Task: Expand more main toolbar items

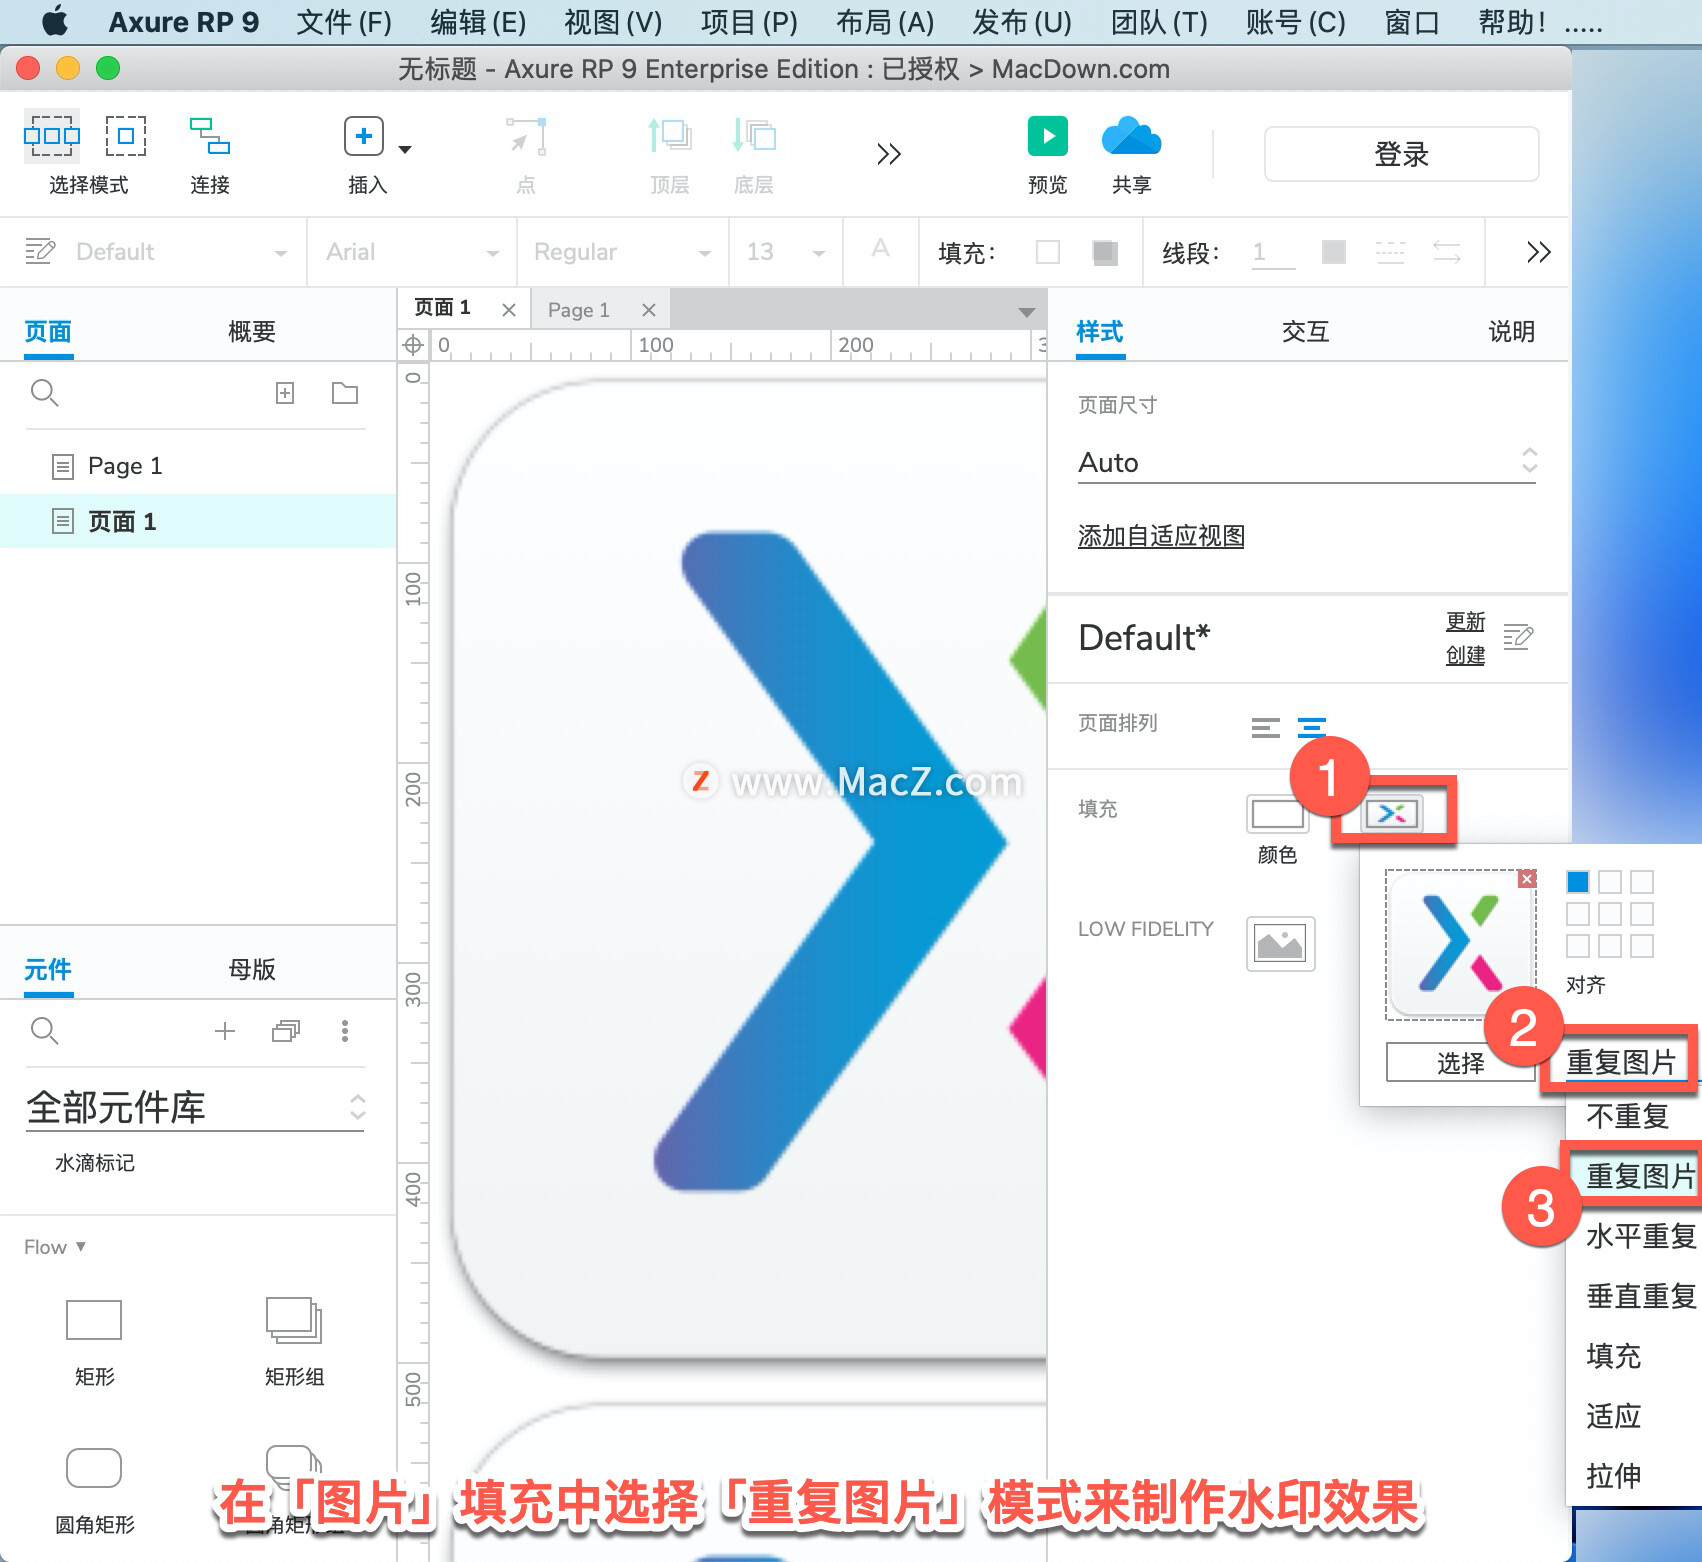Action: pos(888,154)
